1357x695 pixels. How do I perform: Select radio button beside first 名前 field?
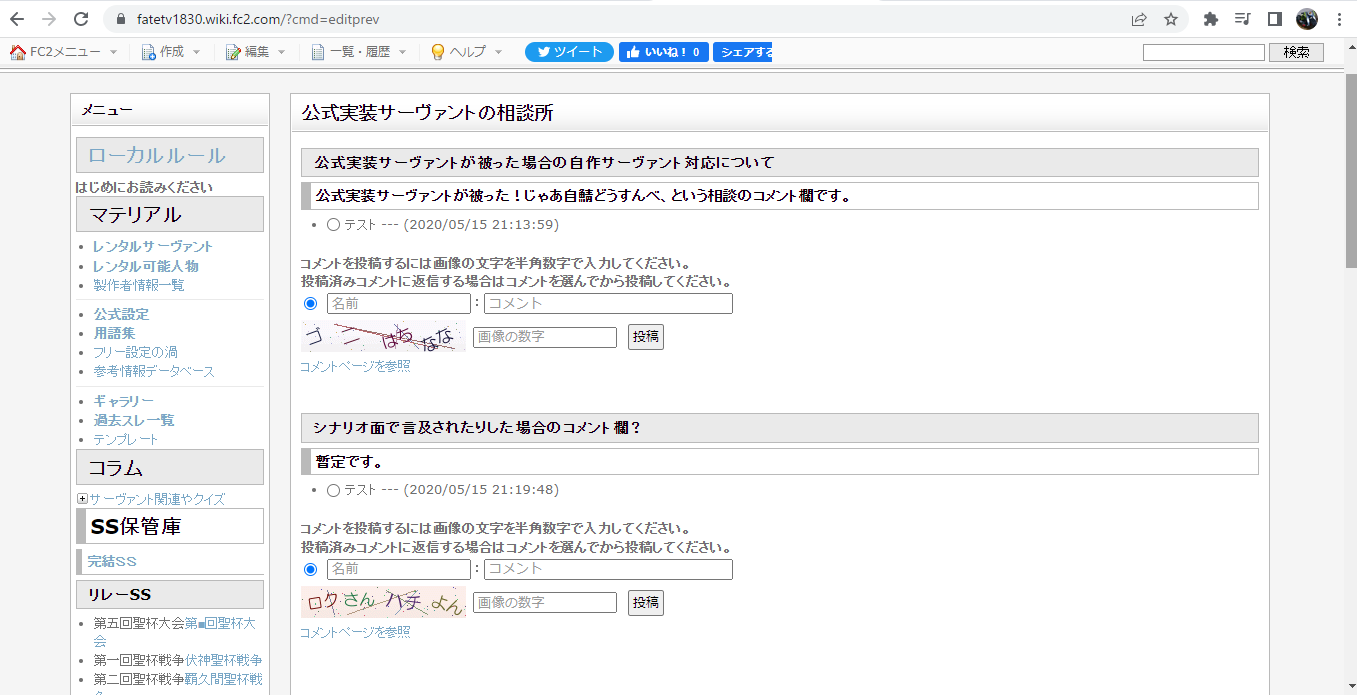pyautogui.click(x=310, y=303)
